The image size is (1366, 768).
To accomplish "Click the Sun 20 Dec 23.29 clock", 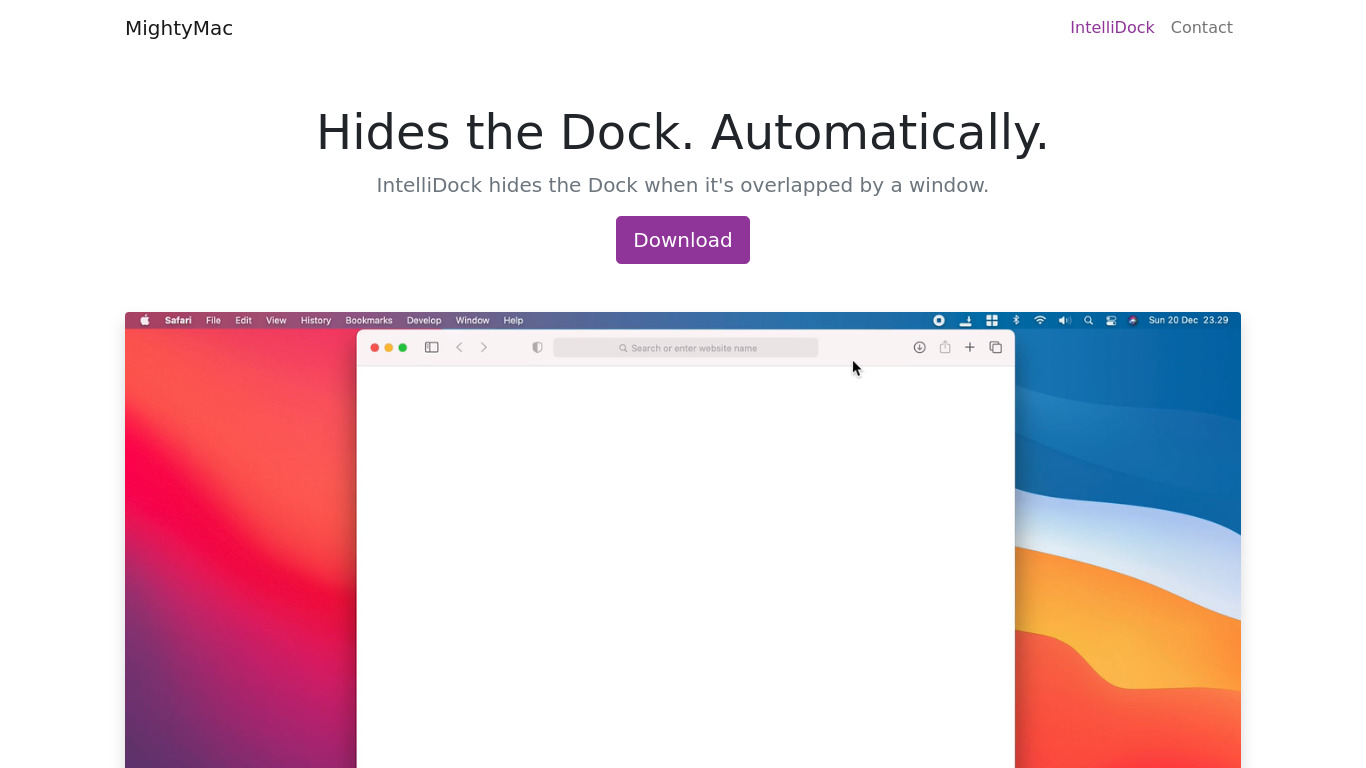I will [x=1188, y=320].
